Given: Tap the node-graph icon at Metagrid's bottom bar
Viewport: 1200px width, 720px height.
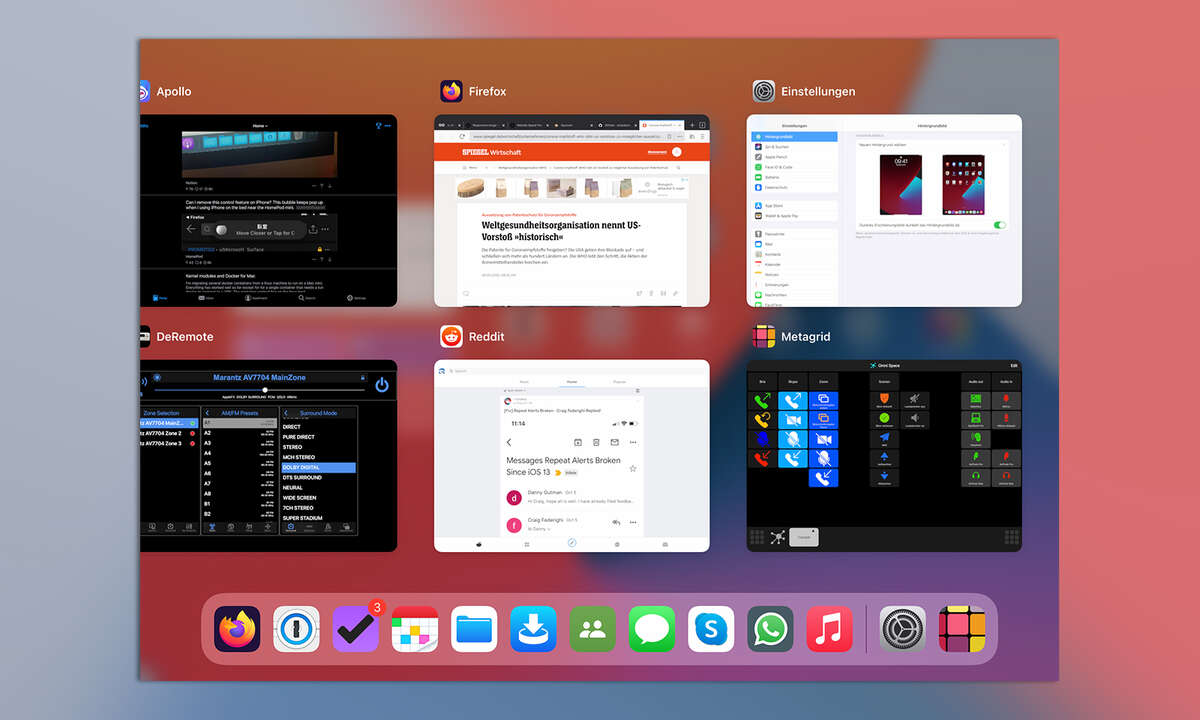Looking at the screenshot, I should 778,537.
